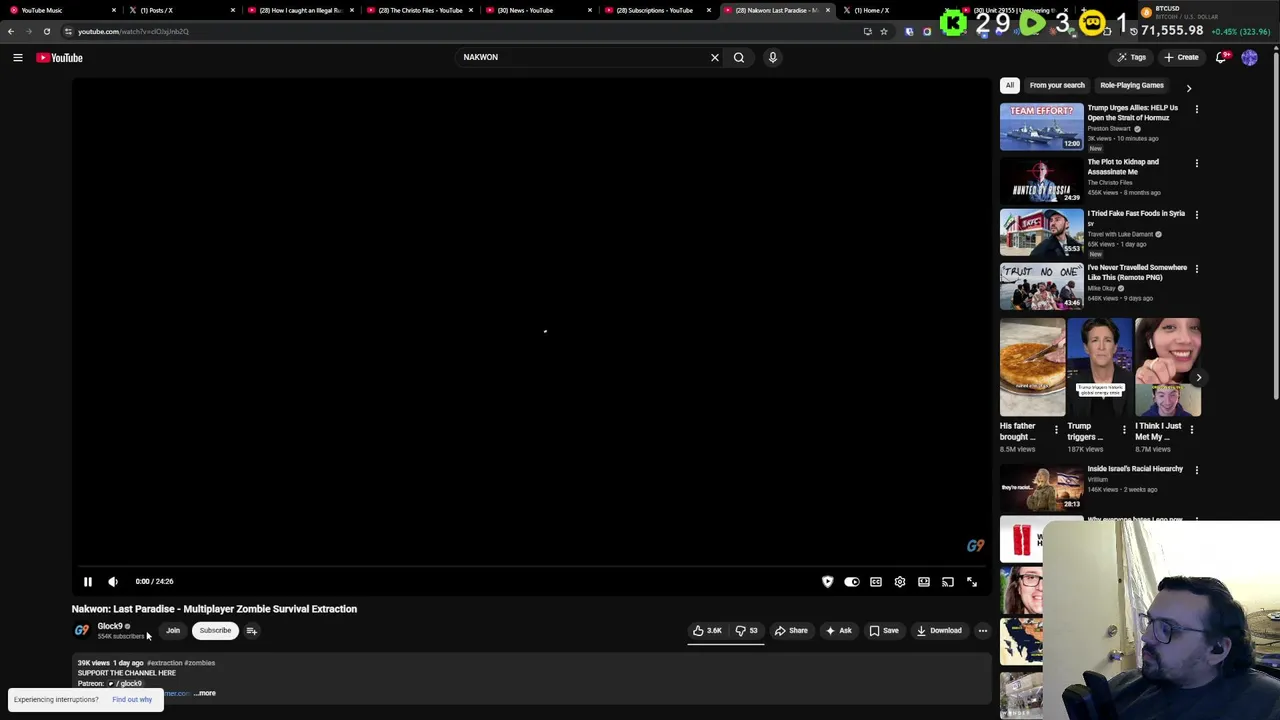
Task: Open the Create menu
Action: pos(1181,57)
